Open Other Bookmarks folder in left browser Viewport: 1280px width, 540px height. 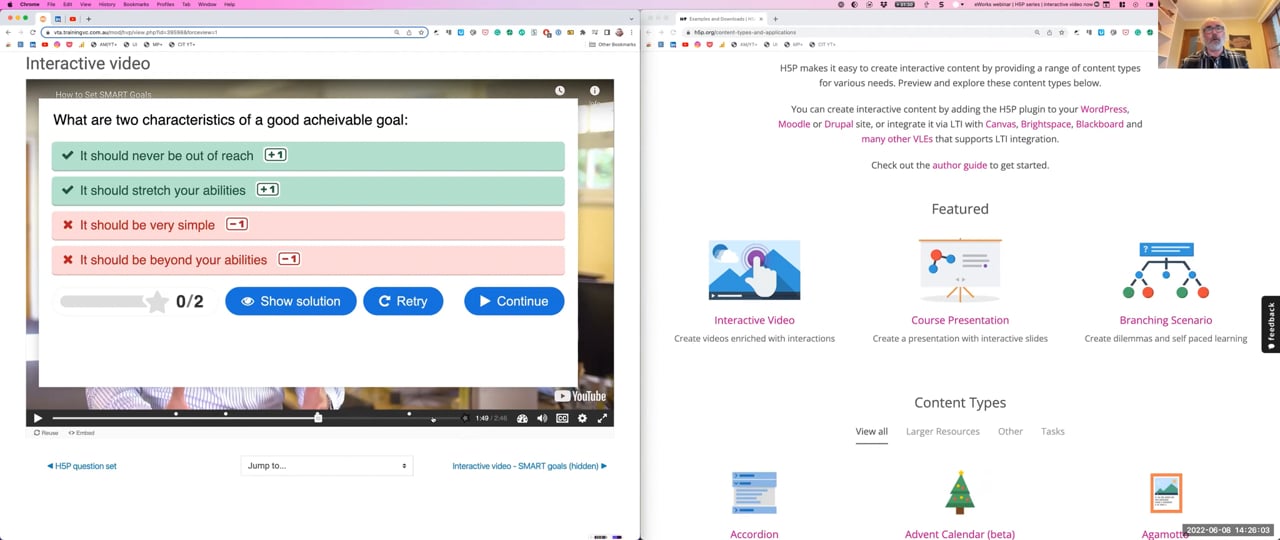(614, 44)
